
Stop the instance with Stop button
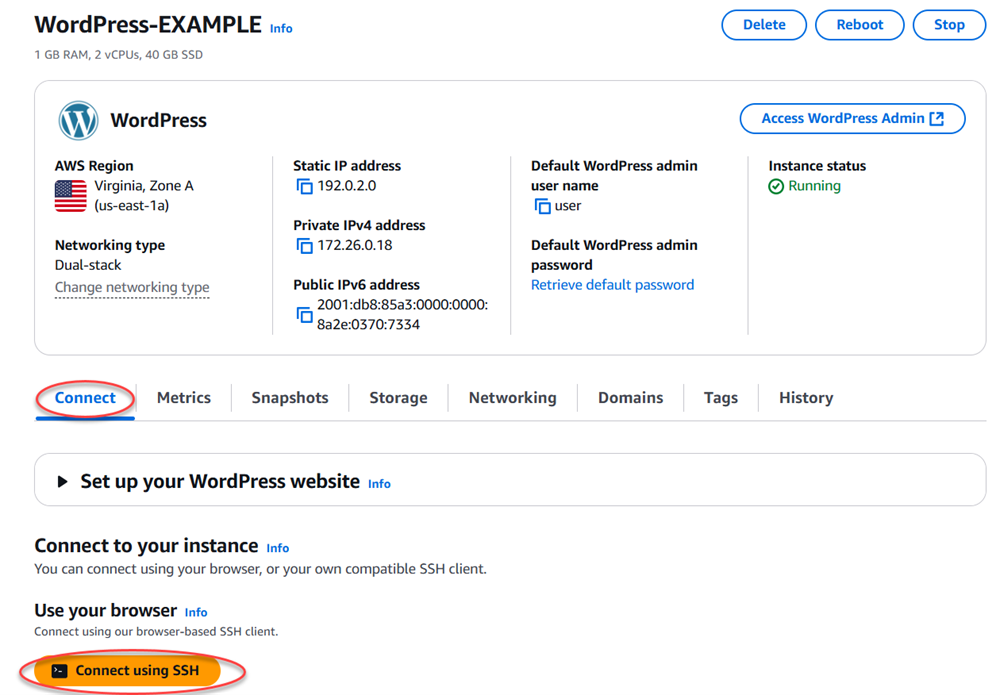tap(948, 25)
